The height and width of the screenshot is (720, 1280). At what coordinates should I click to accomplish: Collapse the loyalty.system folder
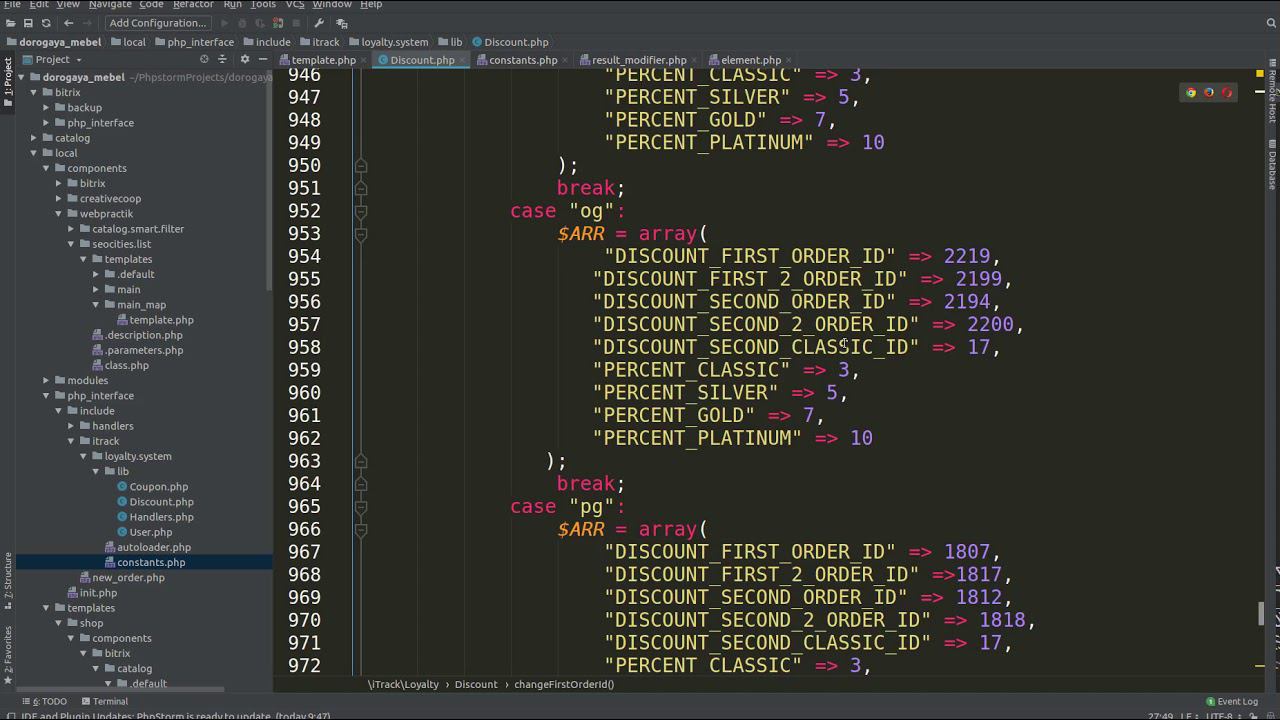(83, 456)
